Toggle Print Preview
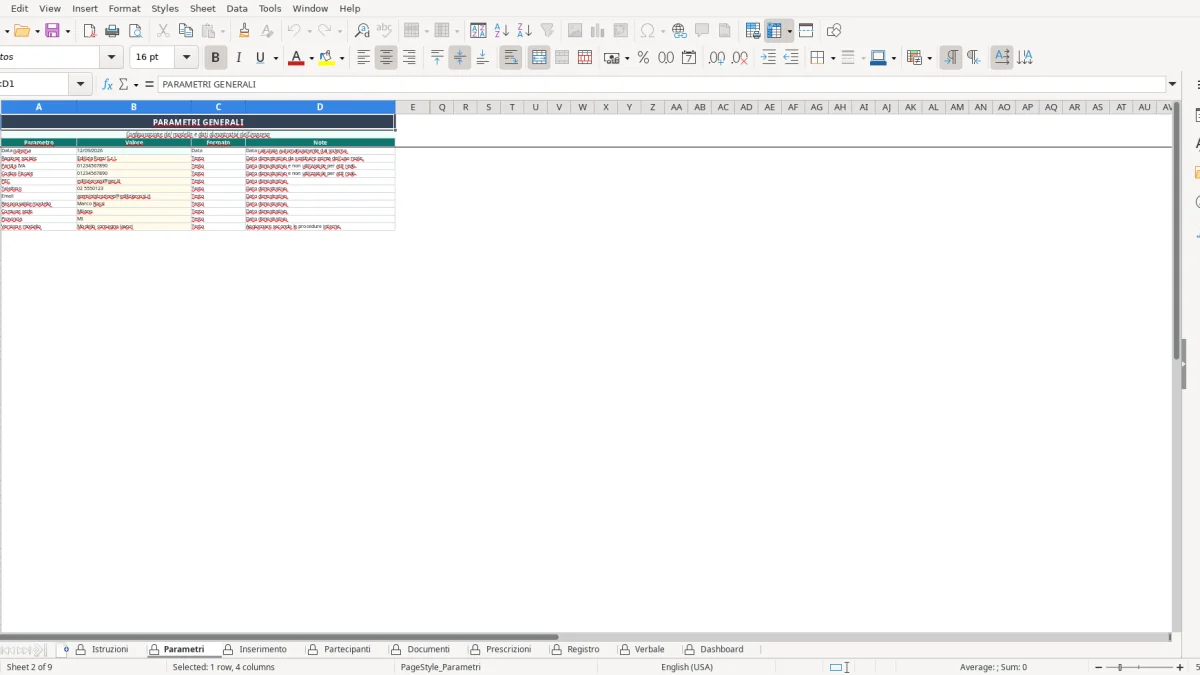The width and height of the screenshot is (1200, 675). [x=135, y=31]
